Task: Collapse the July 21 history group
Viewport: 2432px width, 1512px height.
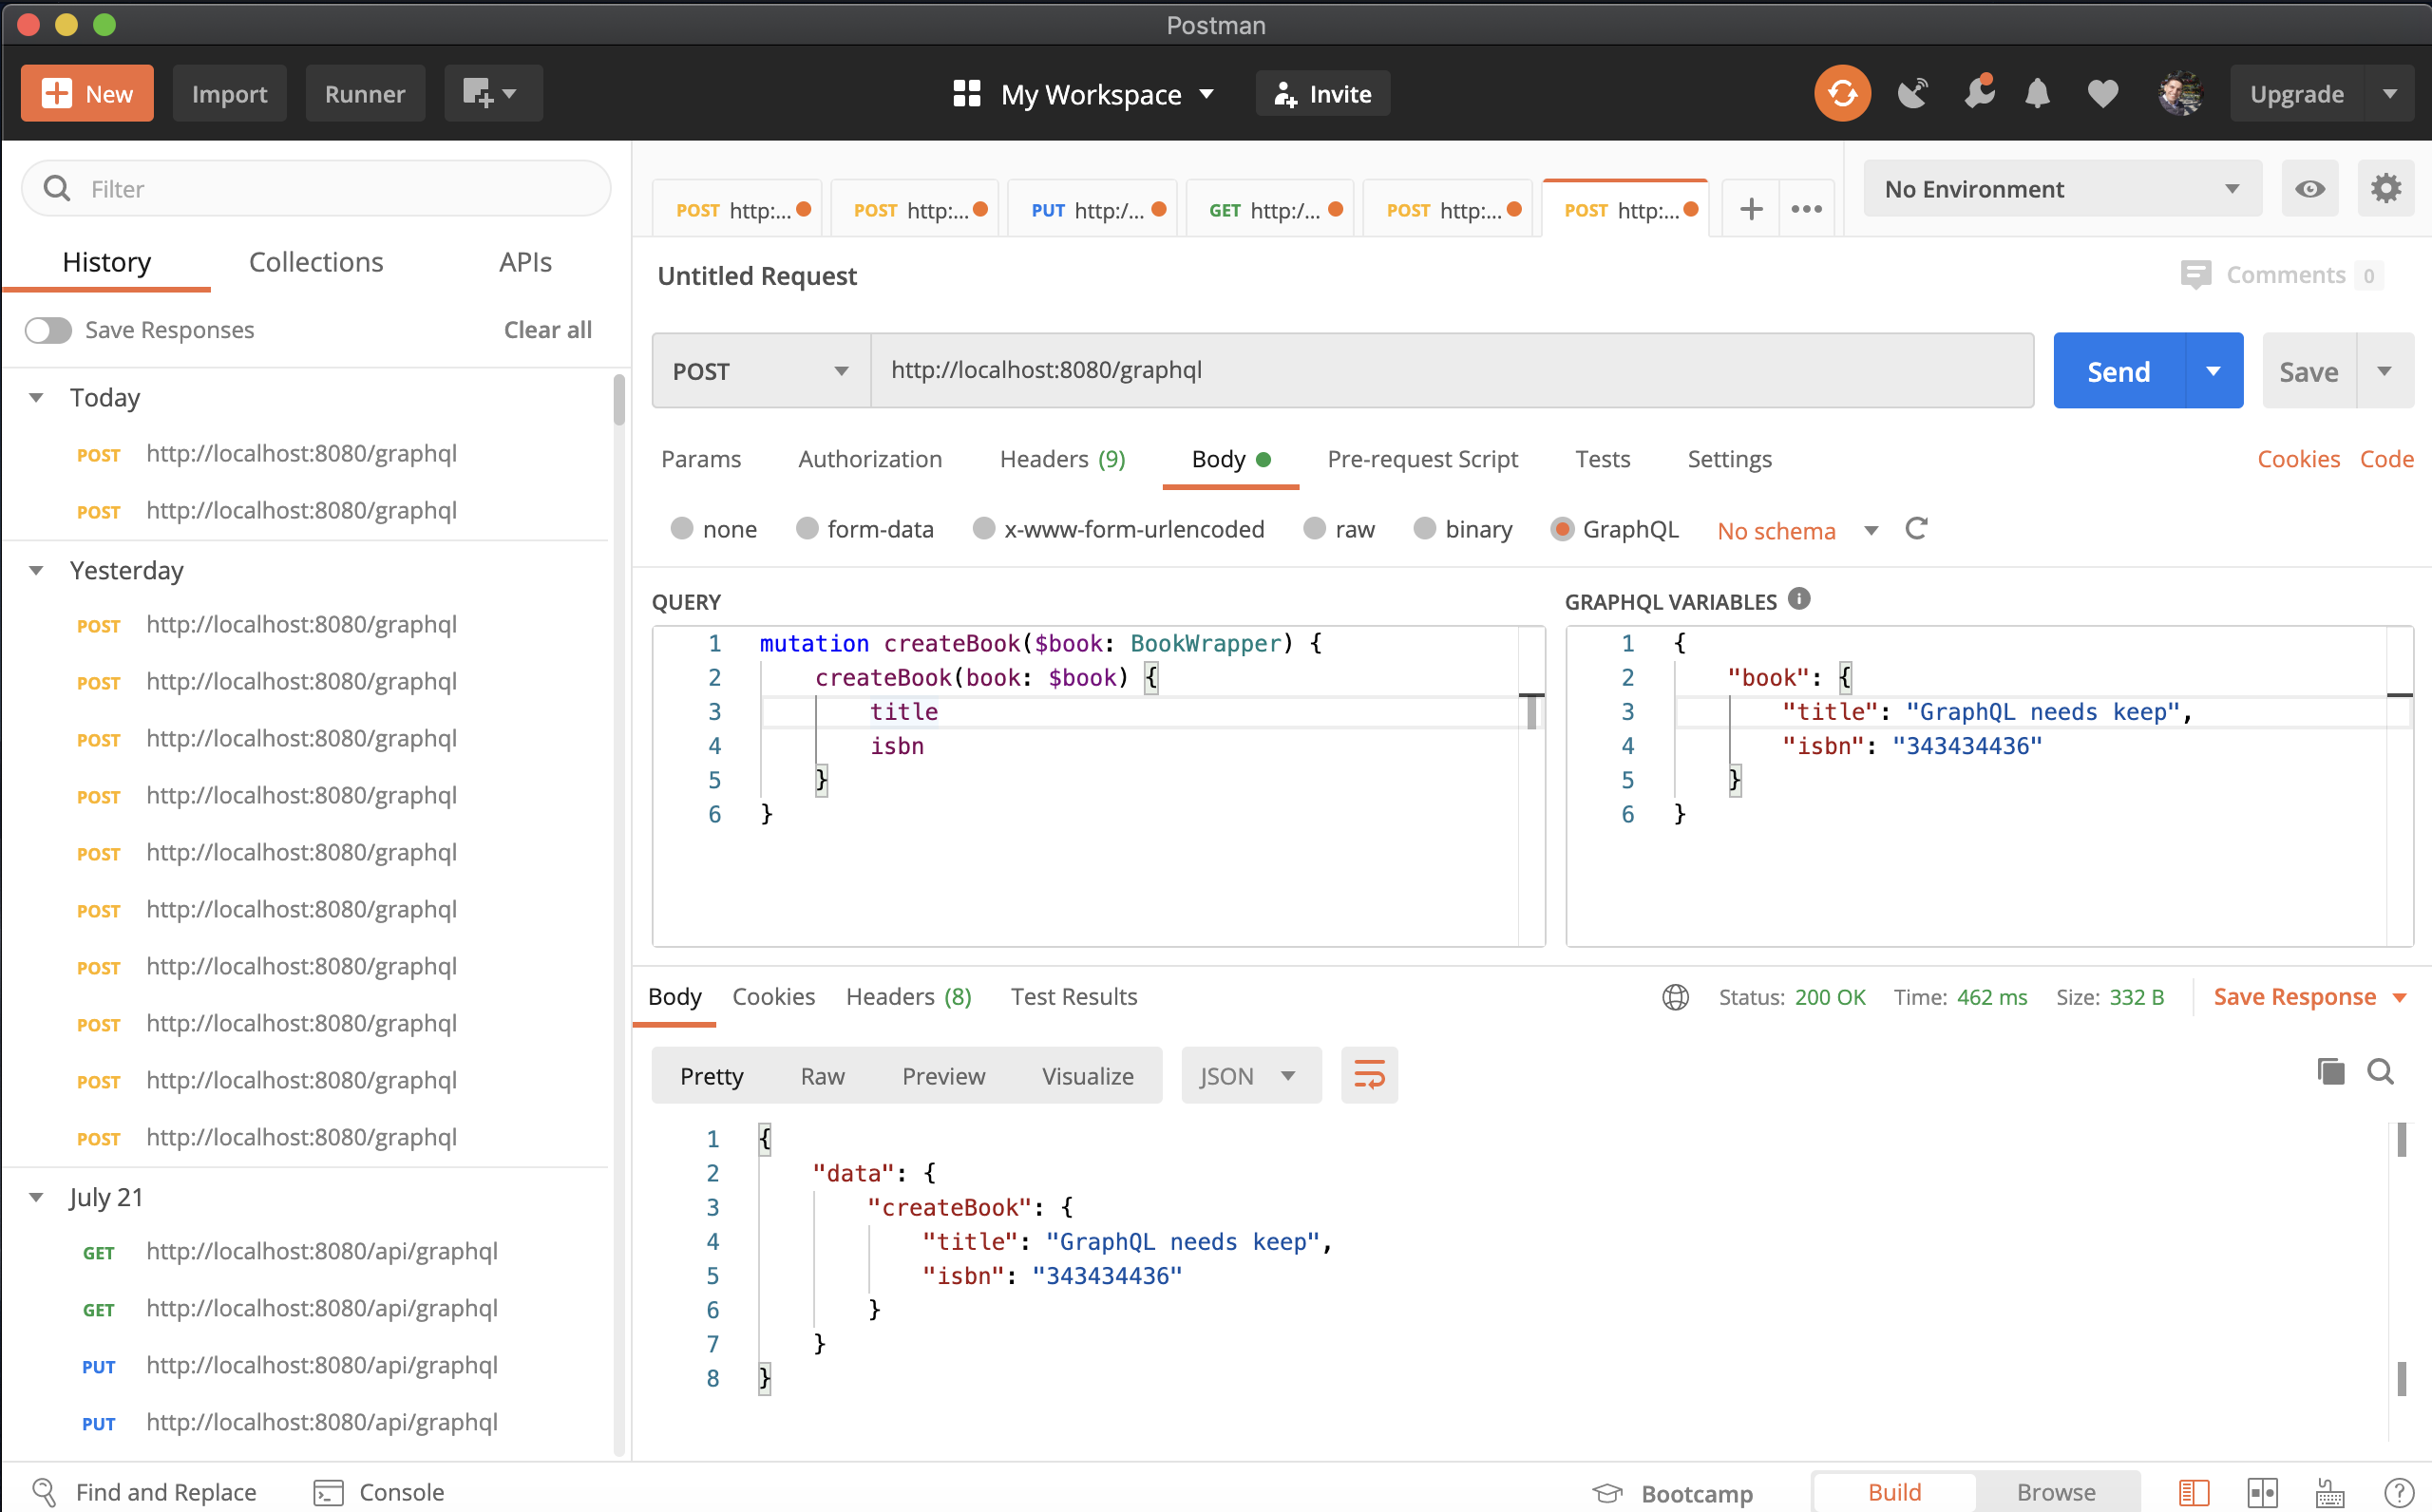Action: pos(36,1198)
